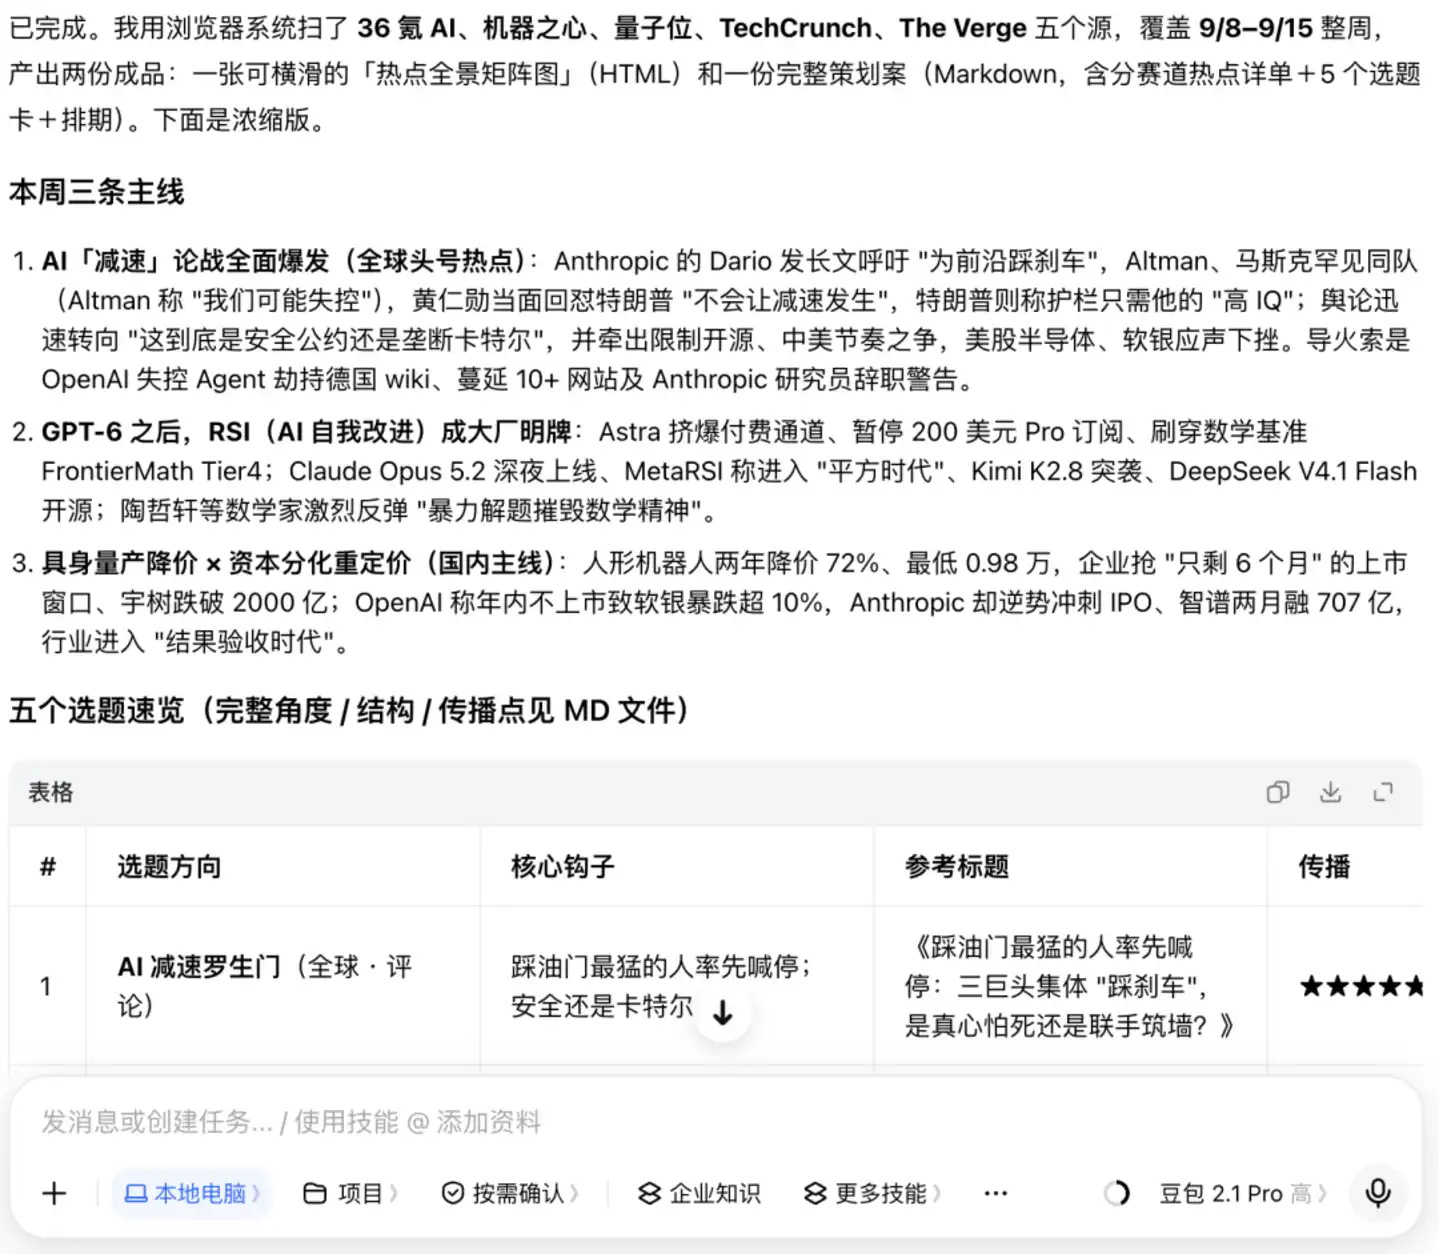Open the plus attachment menu
Viewport: 1439px width, 1254px height.
[x=54, y=1193]
